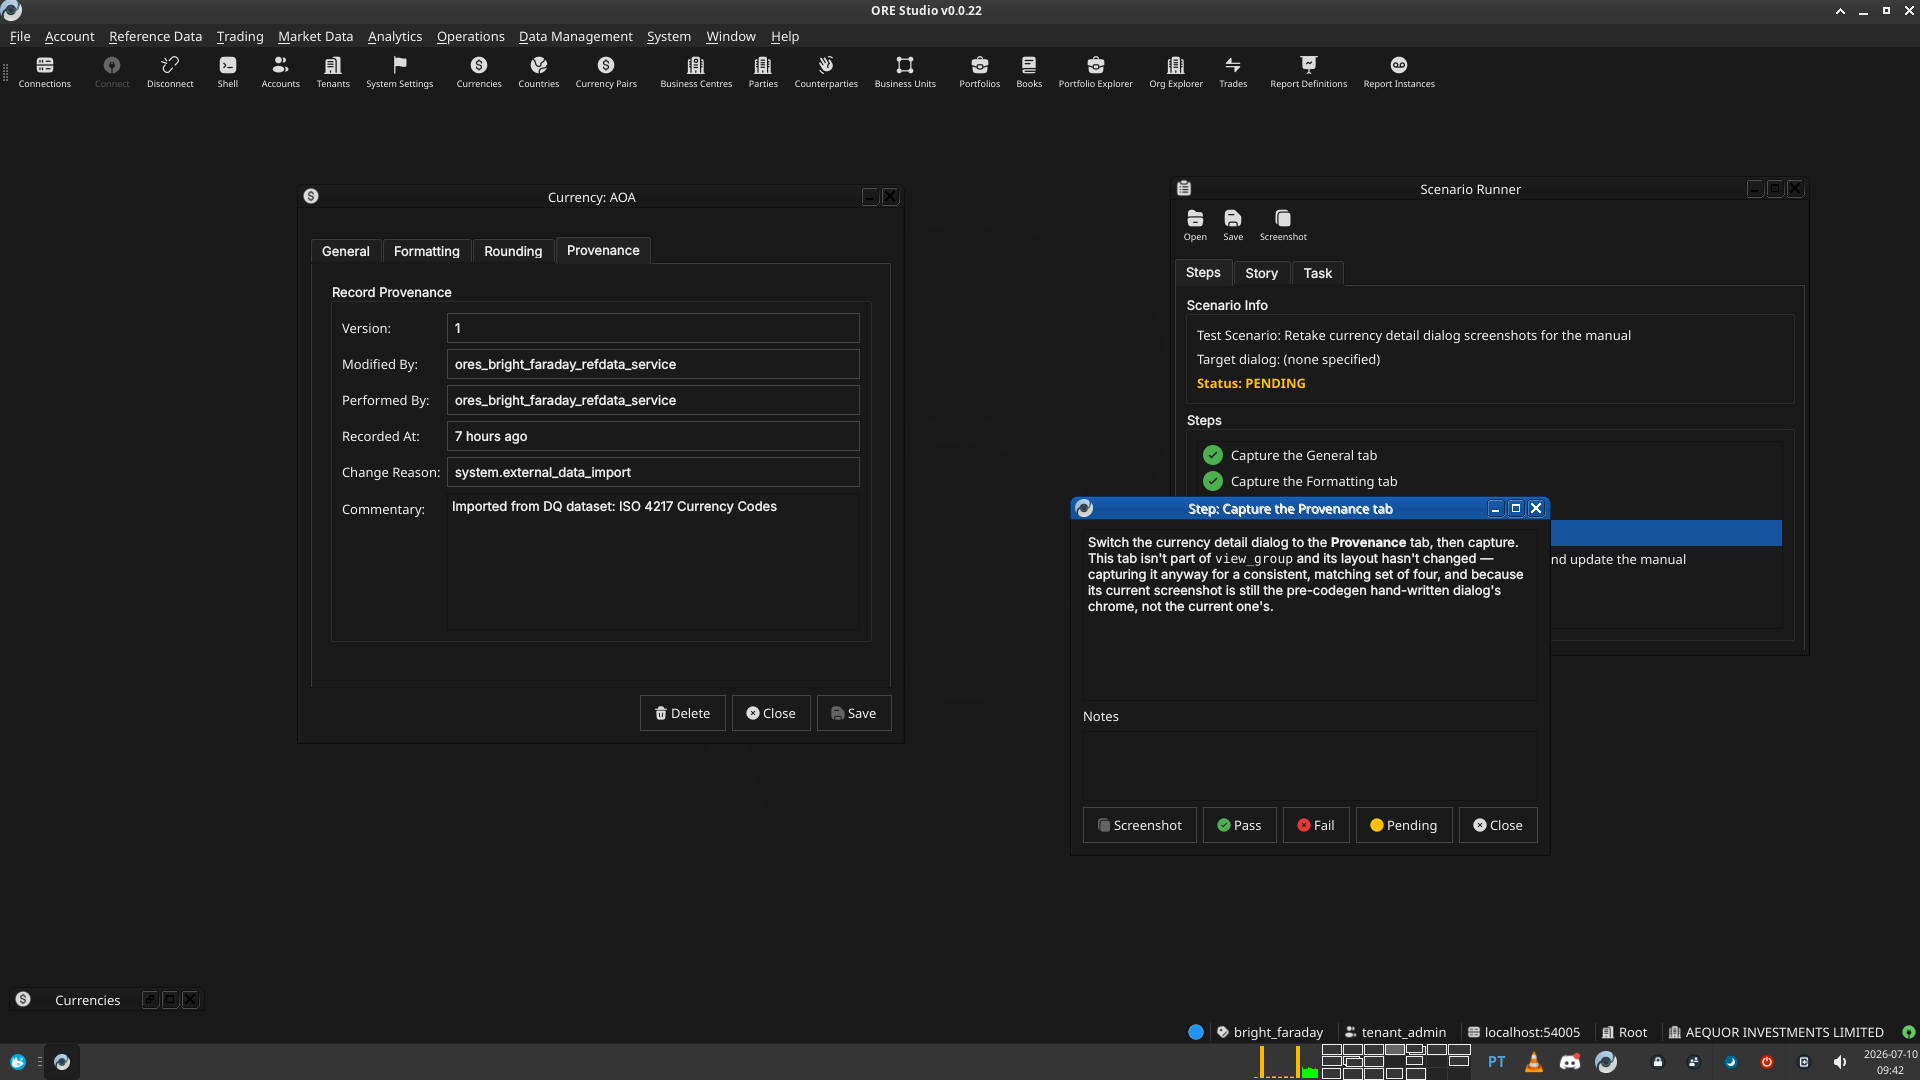Switch to the Formatting tab
This screenshot has width=1920, height=1080.
coord(426,251)
